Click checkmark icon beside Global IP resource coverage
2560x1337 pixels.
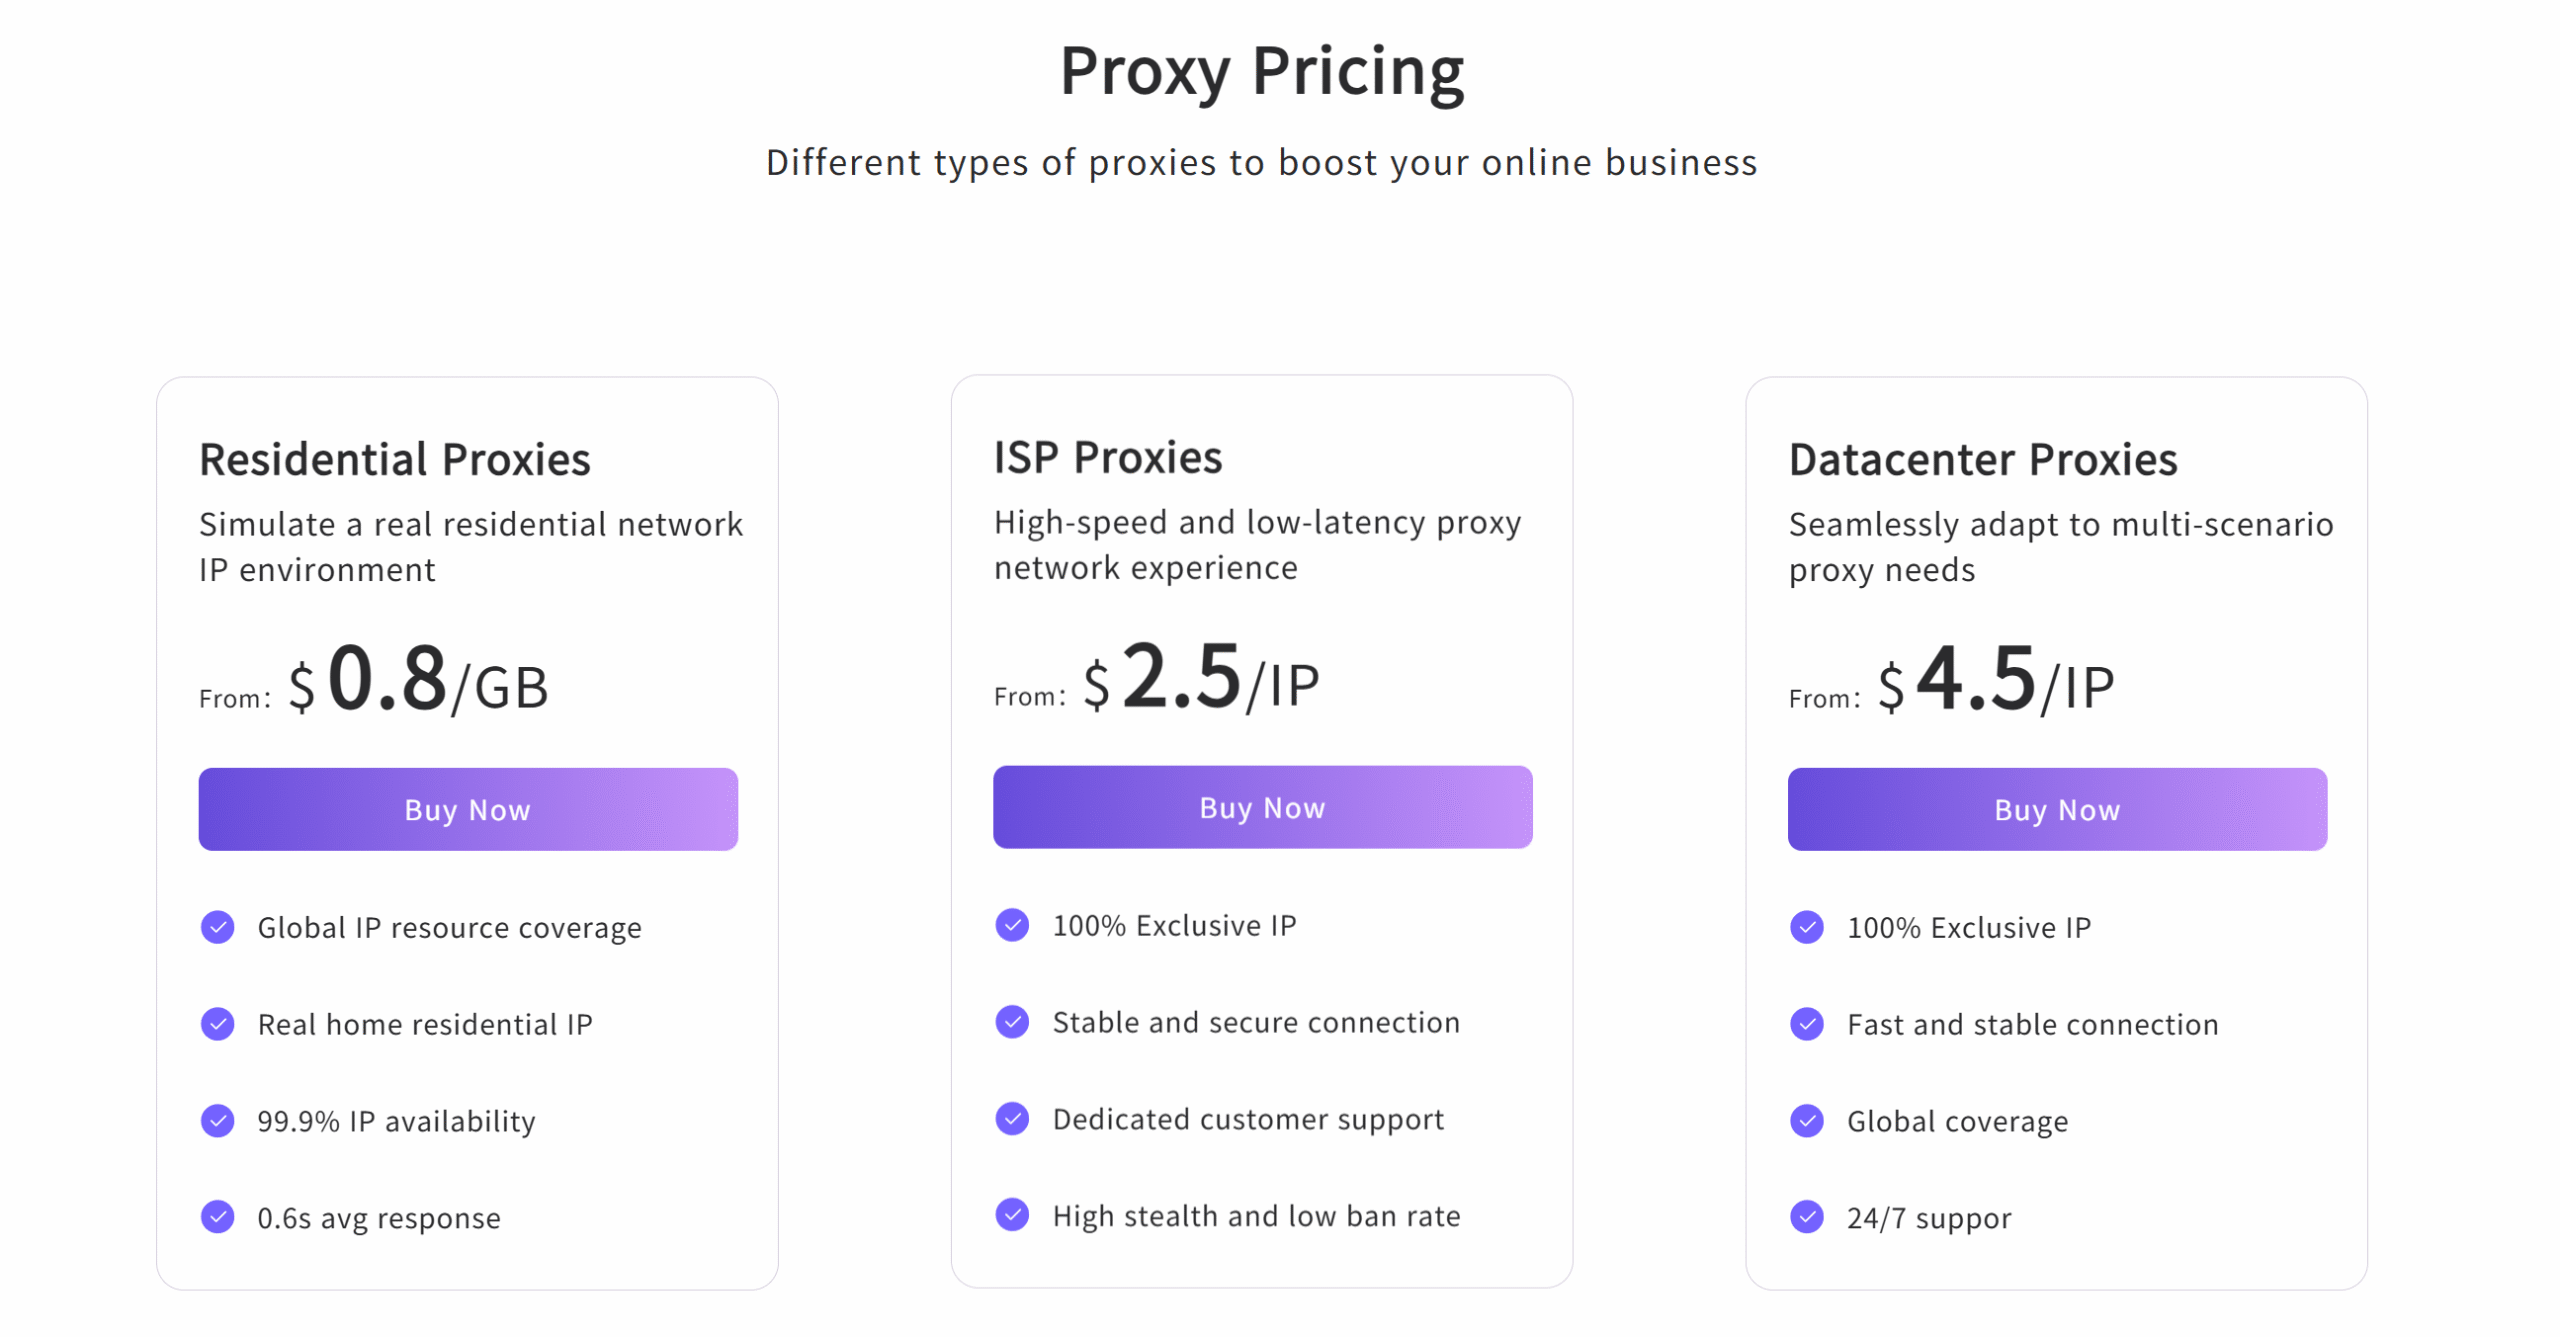[218, 927]
